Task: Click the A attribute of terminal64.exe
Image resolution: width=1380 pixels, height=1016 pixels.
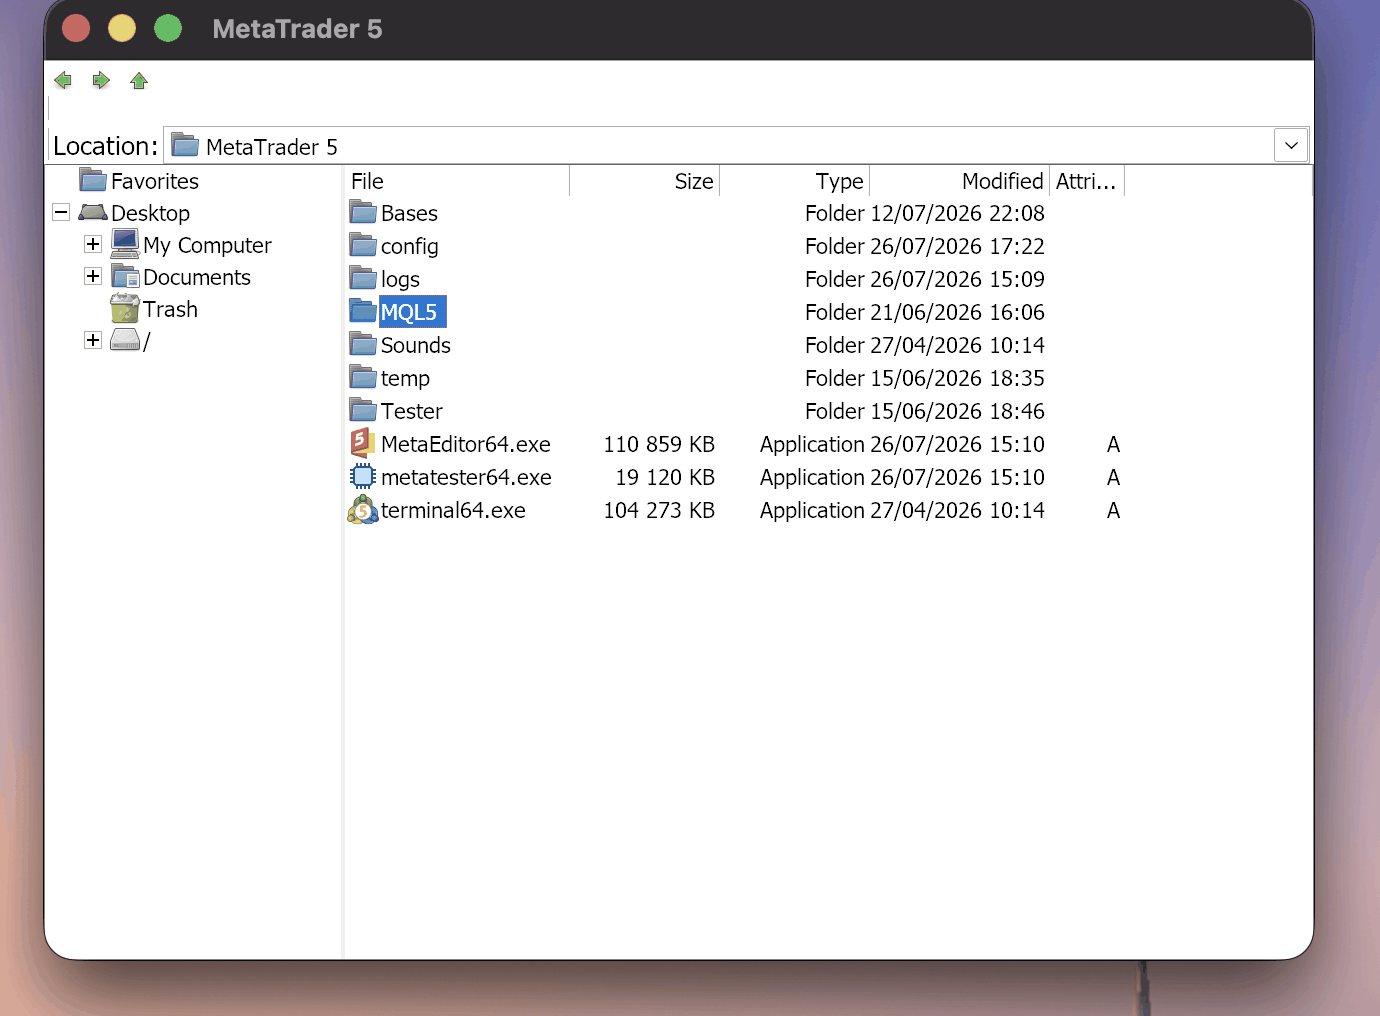Action: [1113, 510]
